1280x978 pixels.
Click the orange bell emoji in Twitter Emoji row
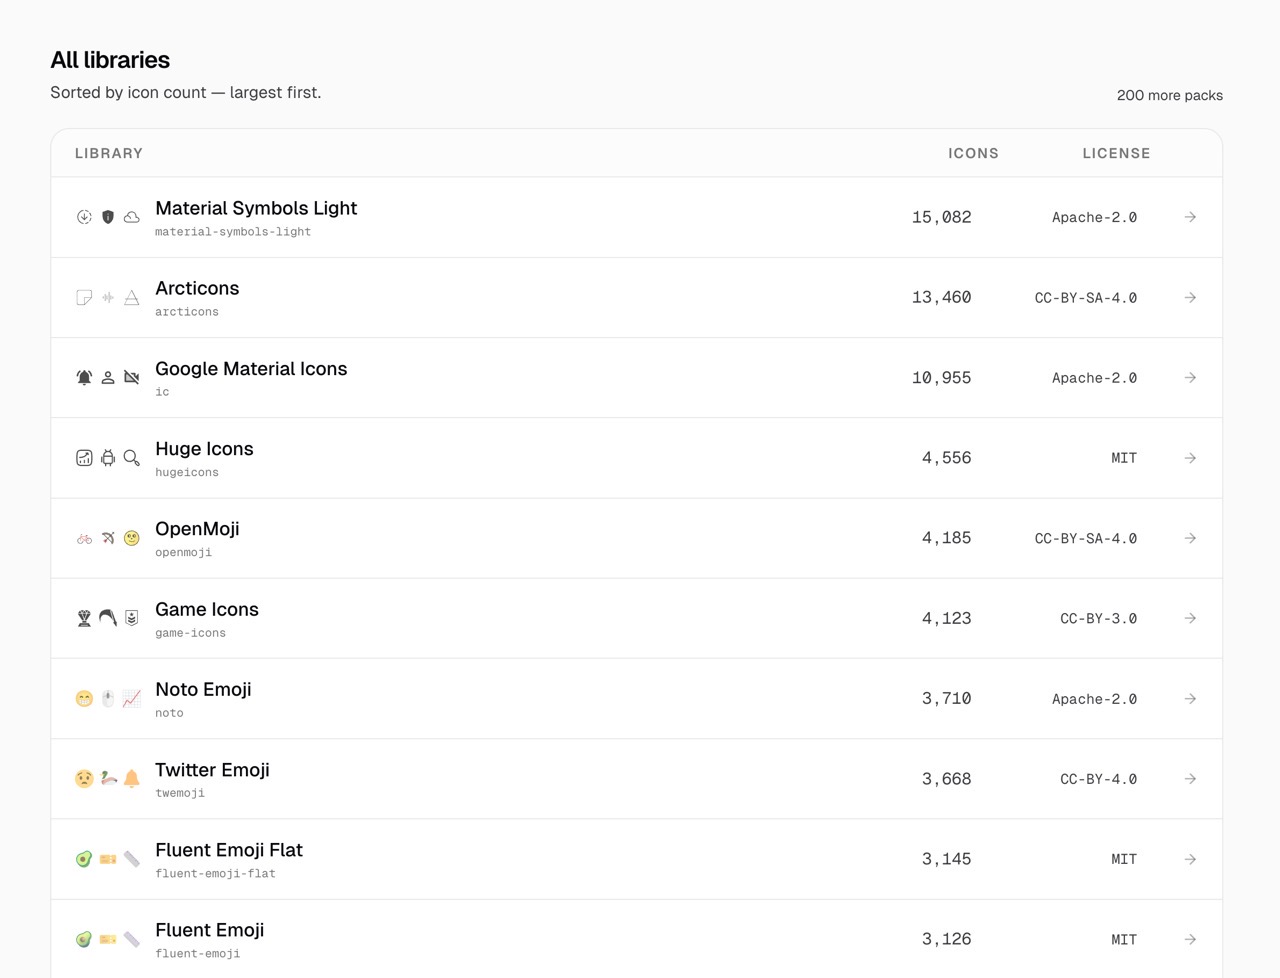pos(132,779)
